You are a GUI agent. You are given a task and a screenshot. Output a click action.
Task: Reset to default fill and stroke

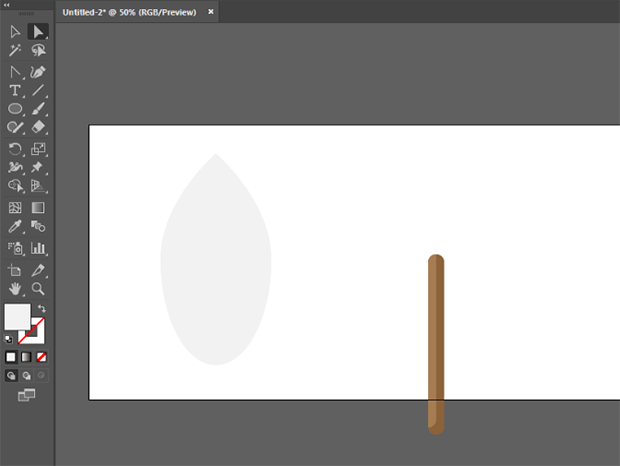pos(9,340)
